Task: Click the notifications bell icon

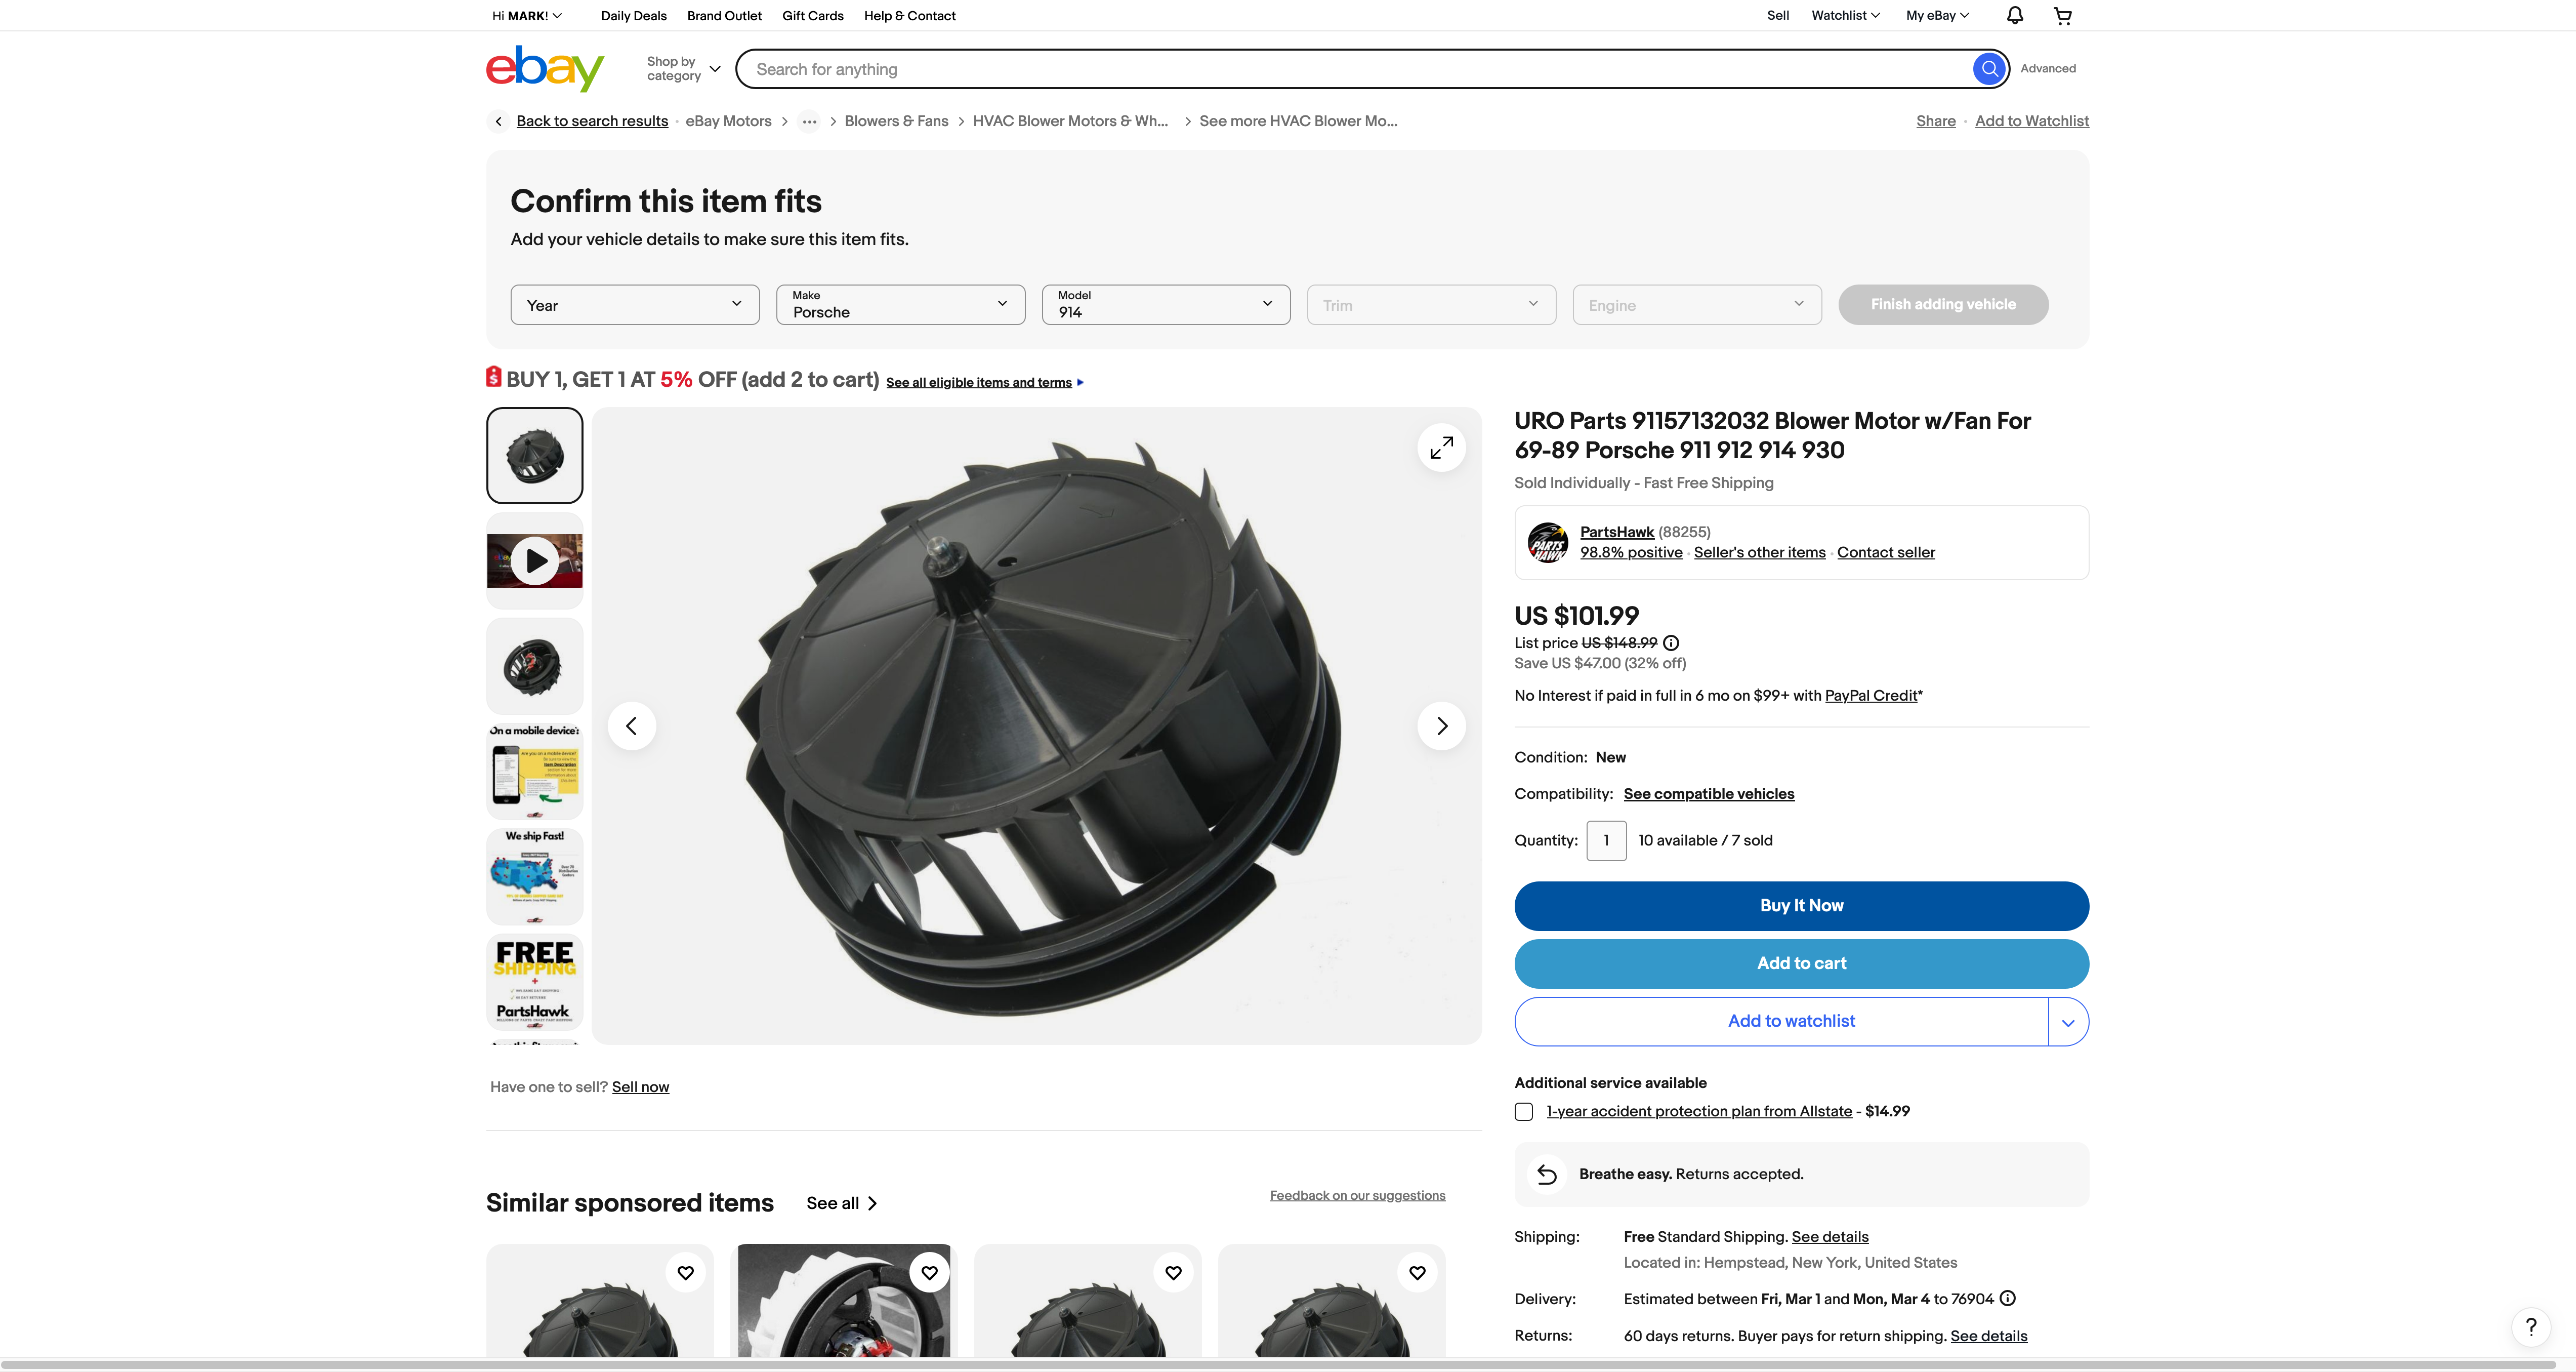Action: 2015,15
